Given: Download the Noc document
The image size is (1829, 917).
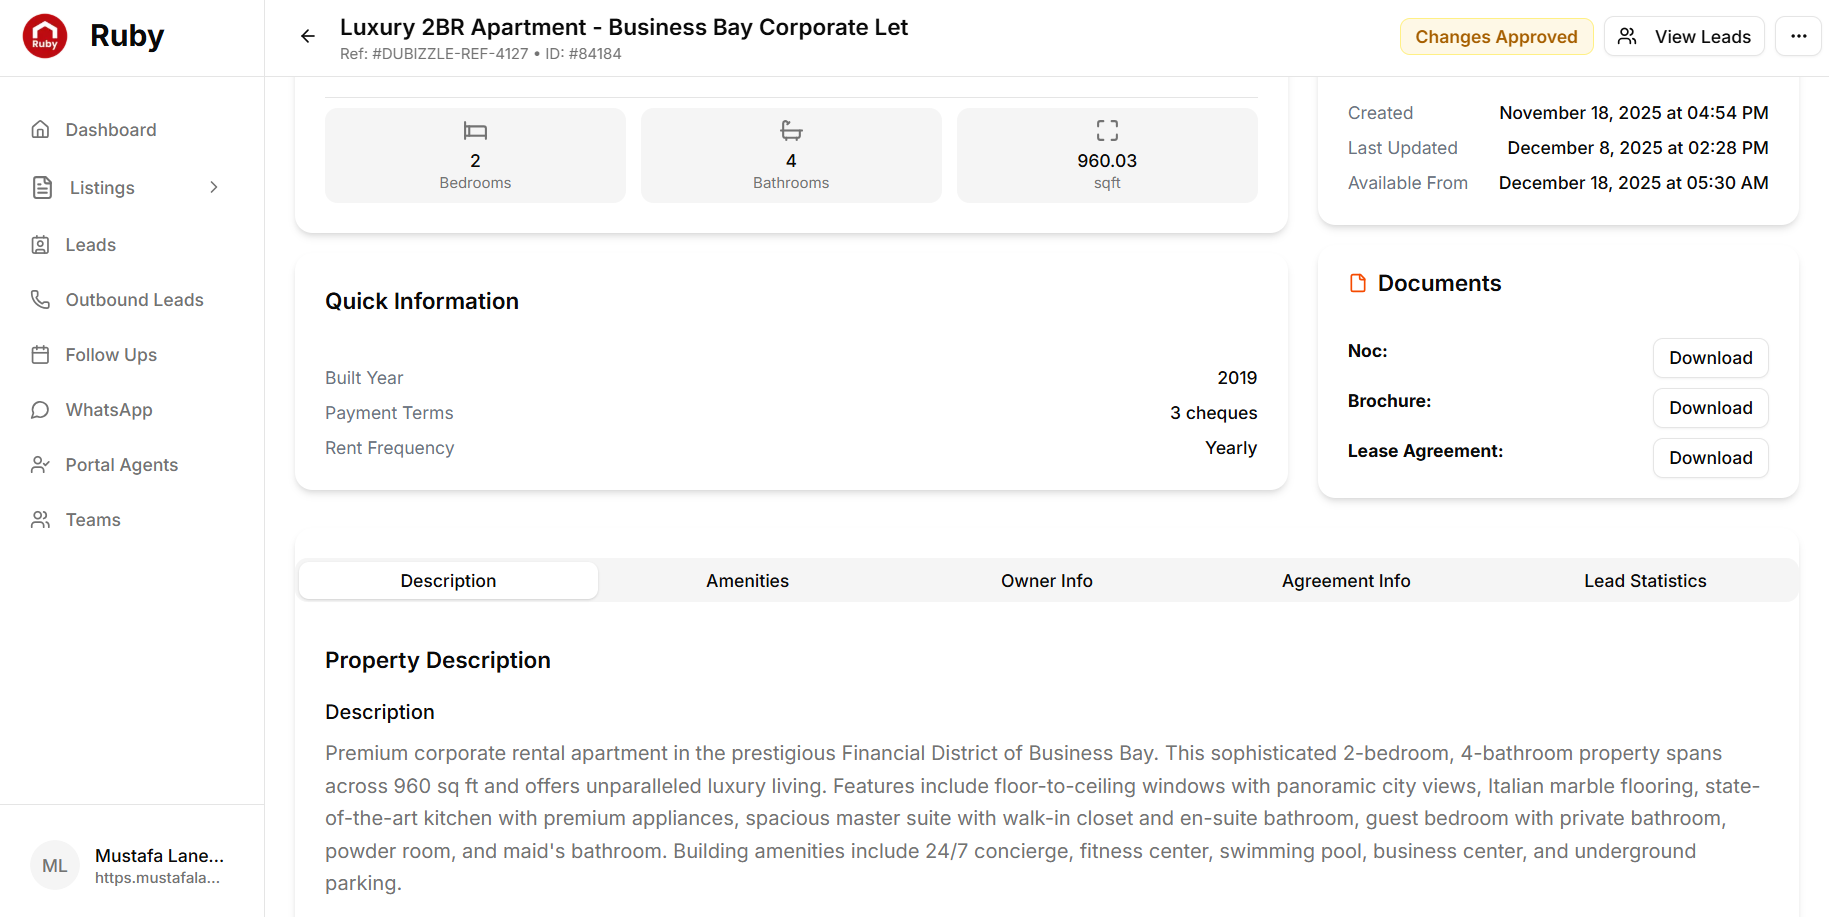Looking at the screenshot, I should [1710, 358].
